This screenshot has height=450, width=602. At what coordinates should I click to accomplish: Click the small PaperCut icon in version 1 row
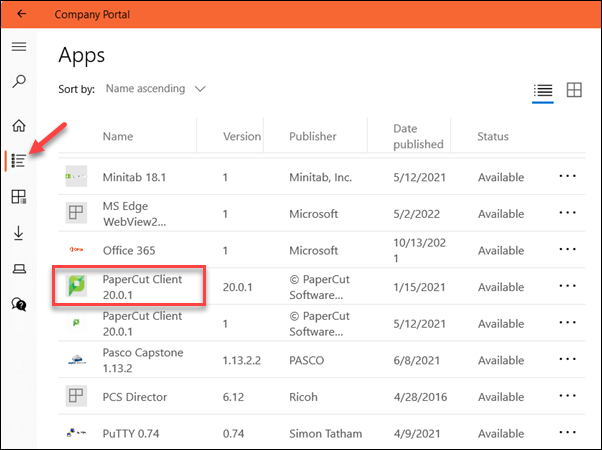click(76, 323)
